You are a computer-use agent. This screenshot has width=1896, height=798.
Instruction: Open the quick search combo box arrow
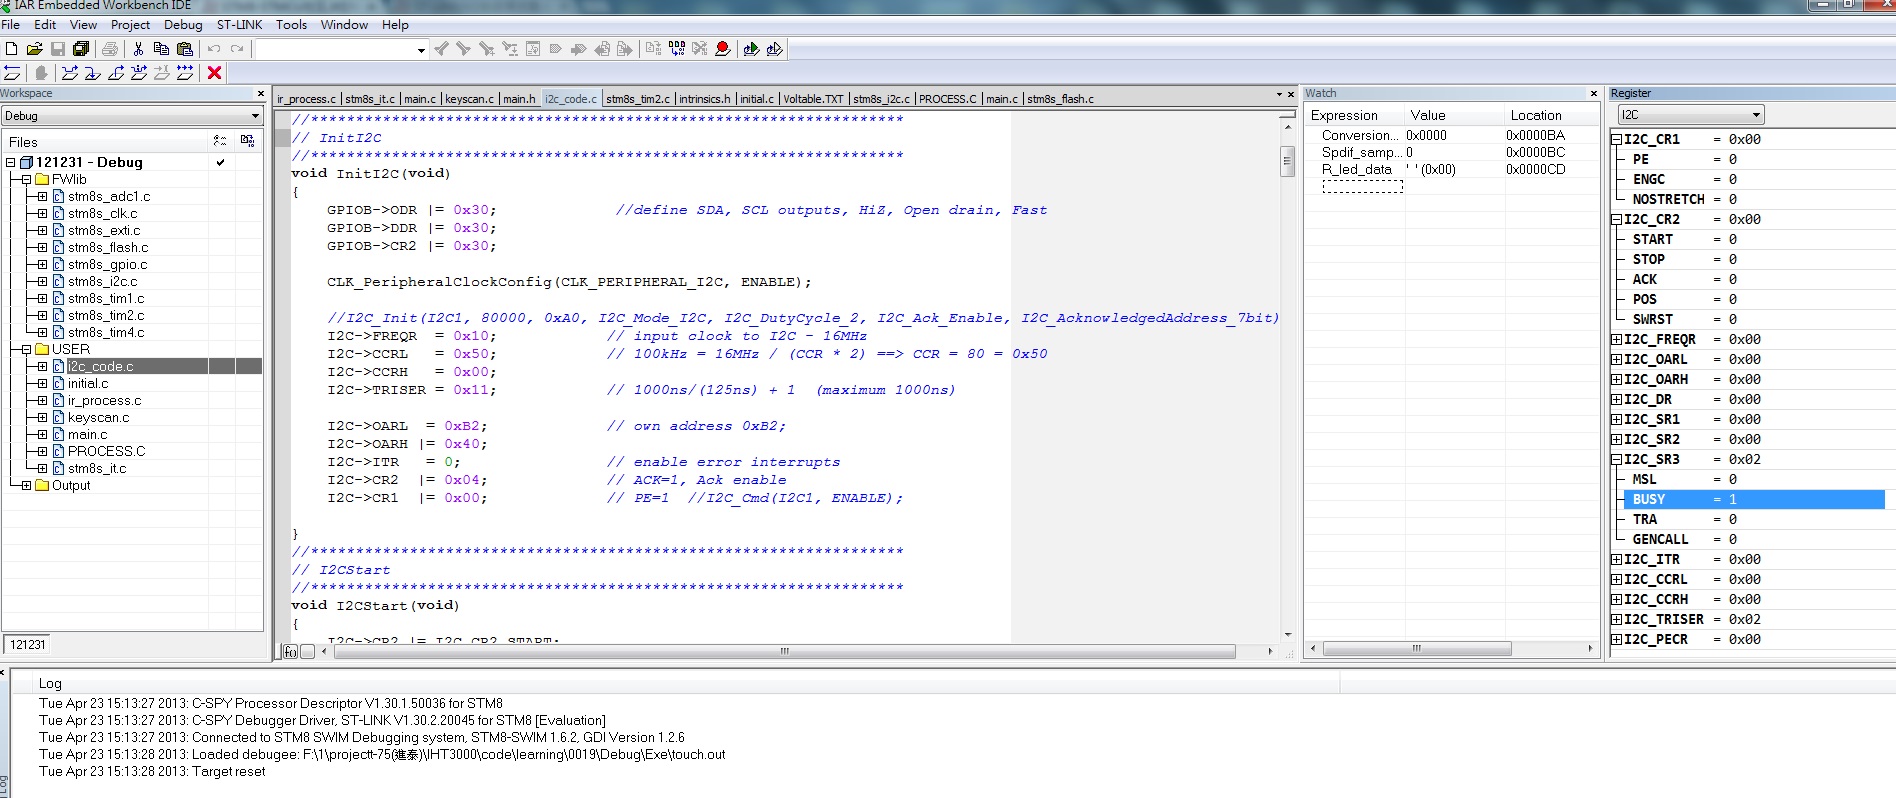pyautogui.click(x=421, y=49)
